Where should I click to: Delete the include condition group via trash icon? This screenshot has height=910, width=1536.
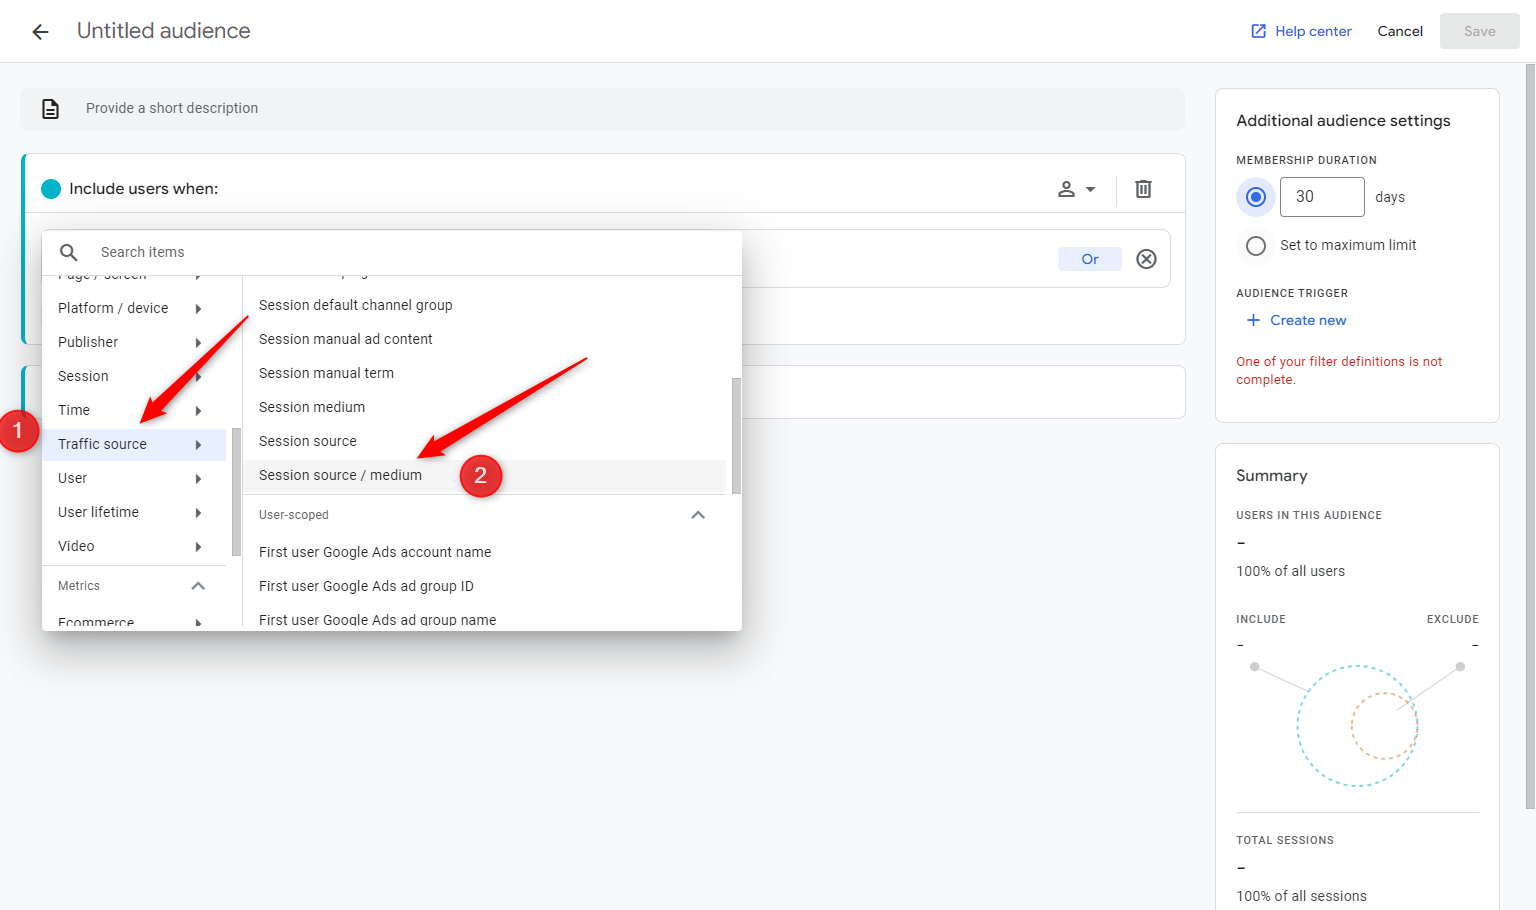1143,189
